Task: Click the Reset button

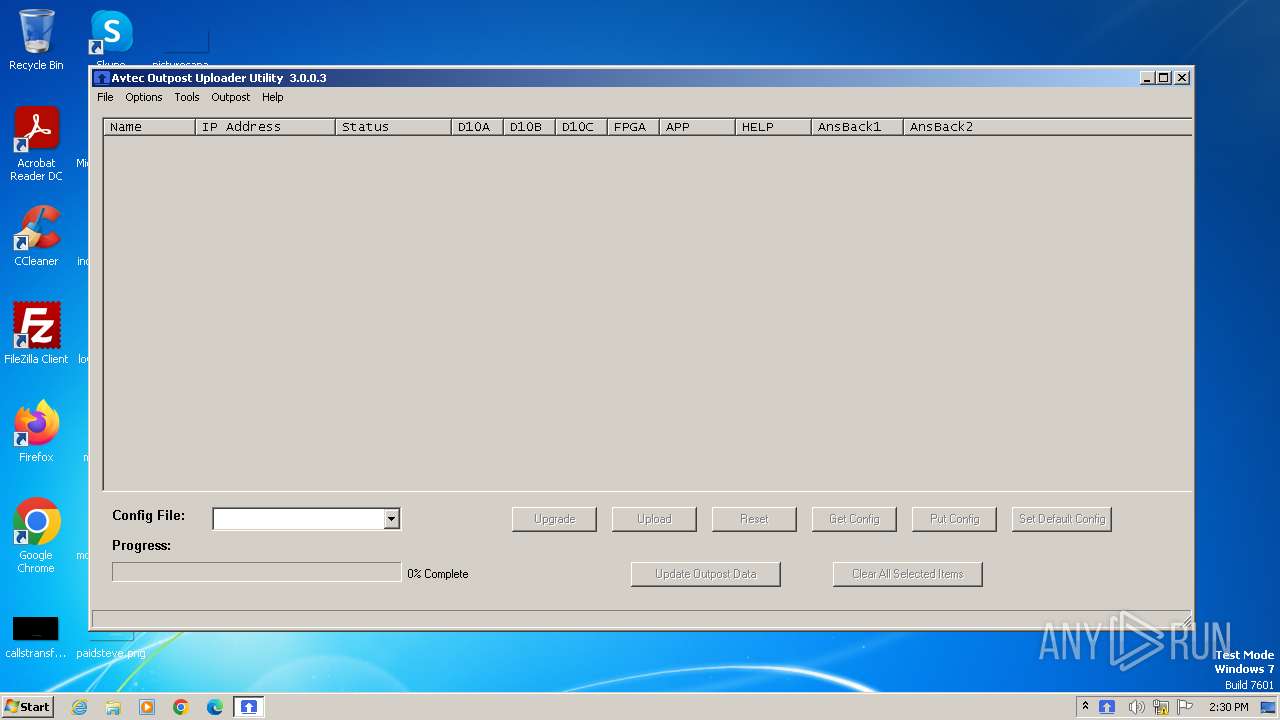Action: click(x=754, y=519)
